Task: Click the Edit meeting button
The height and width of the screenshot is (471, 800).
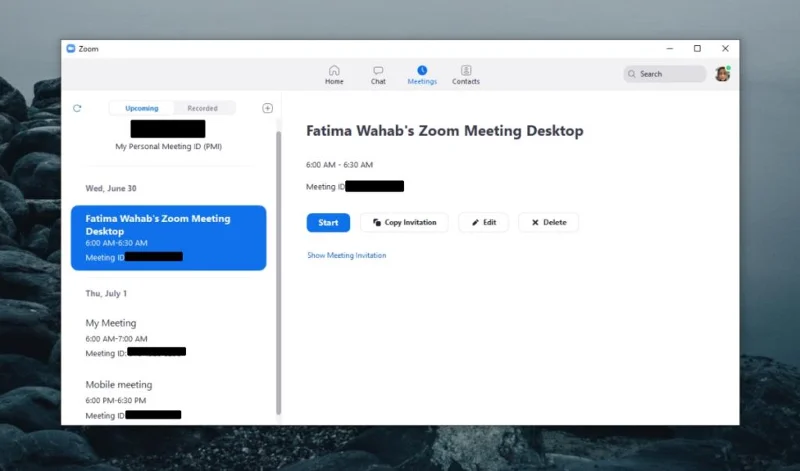Action: coord(484,222)
